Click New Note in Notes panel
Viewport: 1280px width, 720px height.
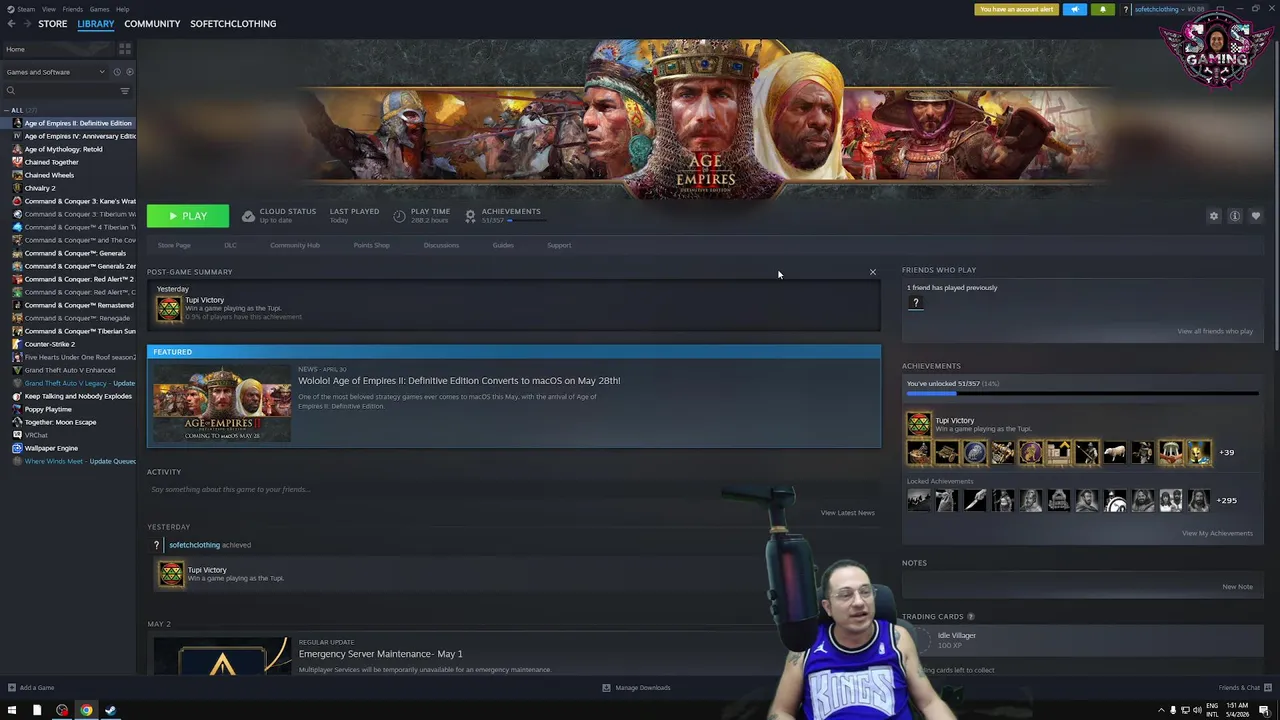(x=1237, y=587)
